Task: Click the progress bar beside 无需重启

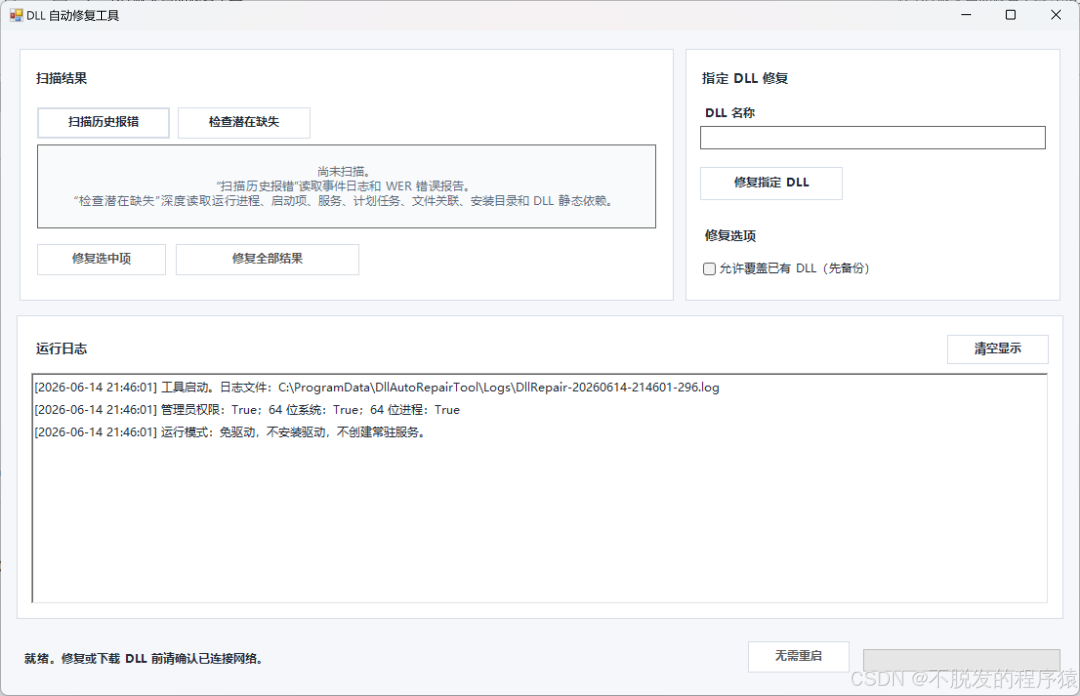Action: coord(962,659)
